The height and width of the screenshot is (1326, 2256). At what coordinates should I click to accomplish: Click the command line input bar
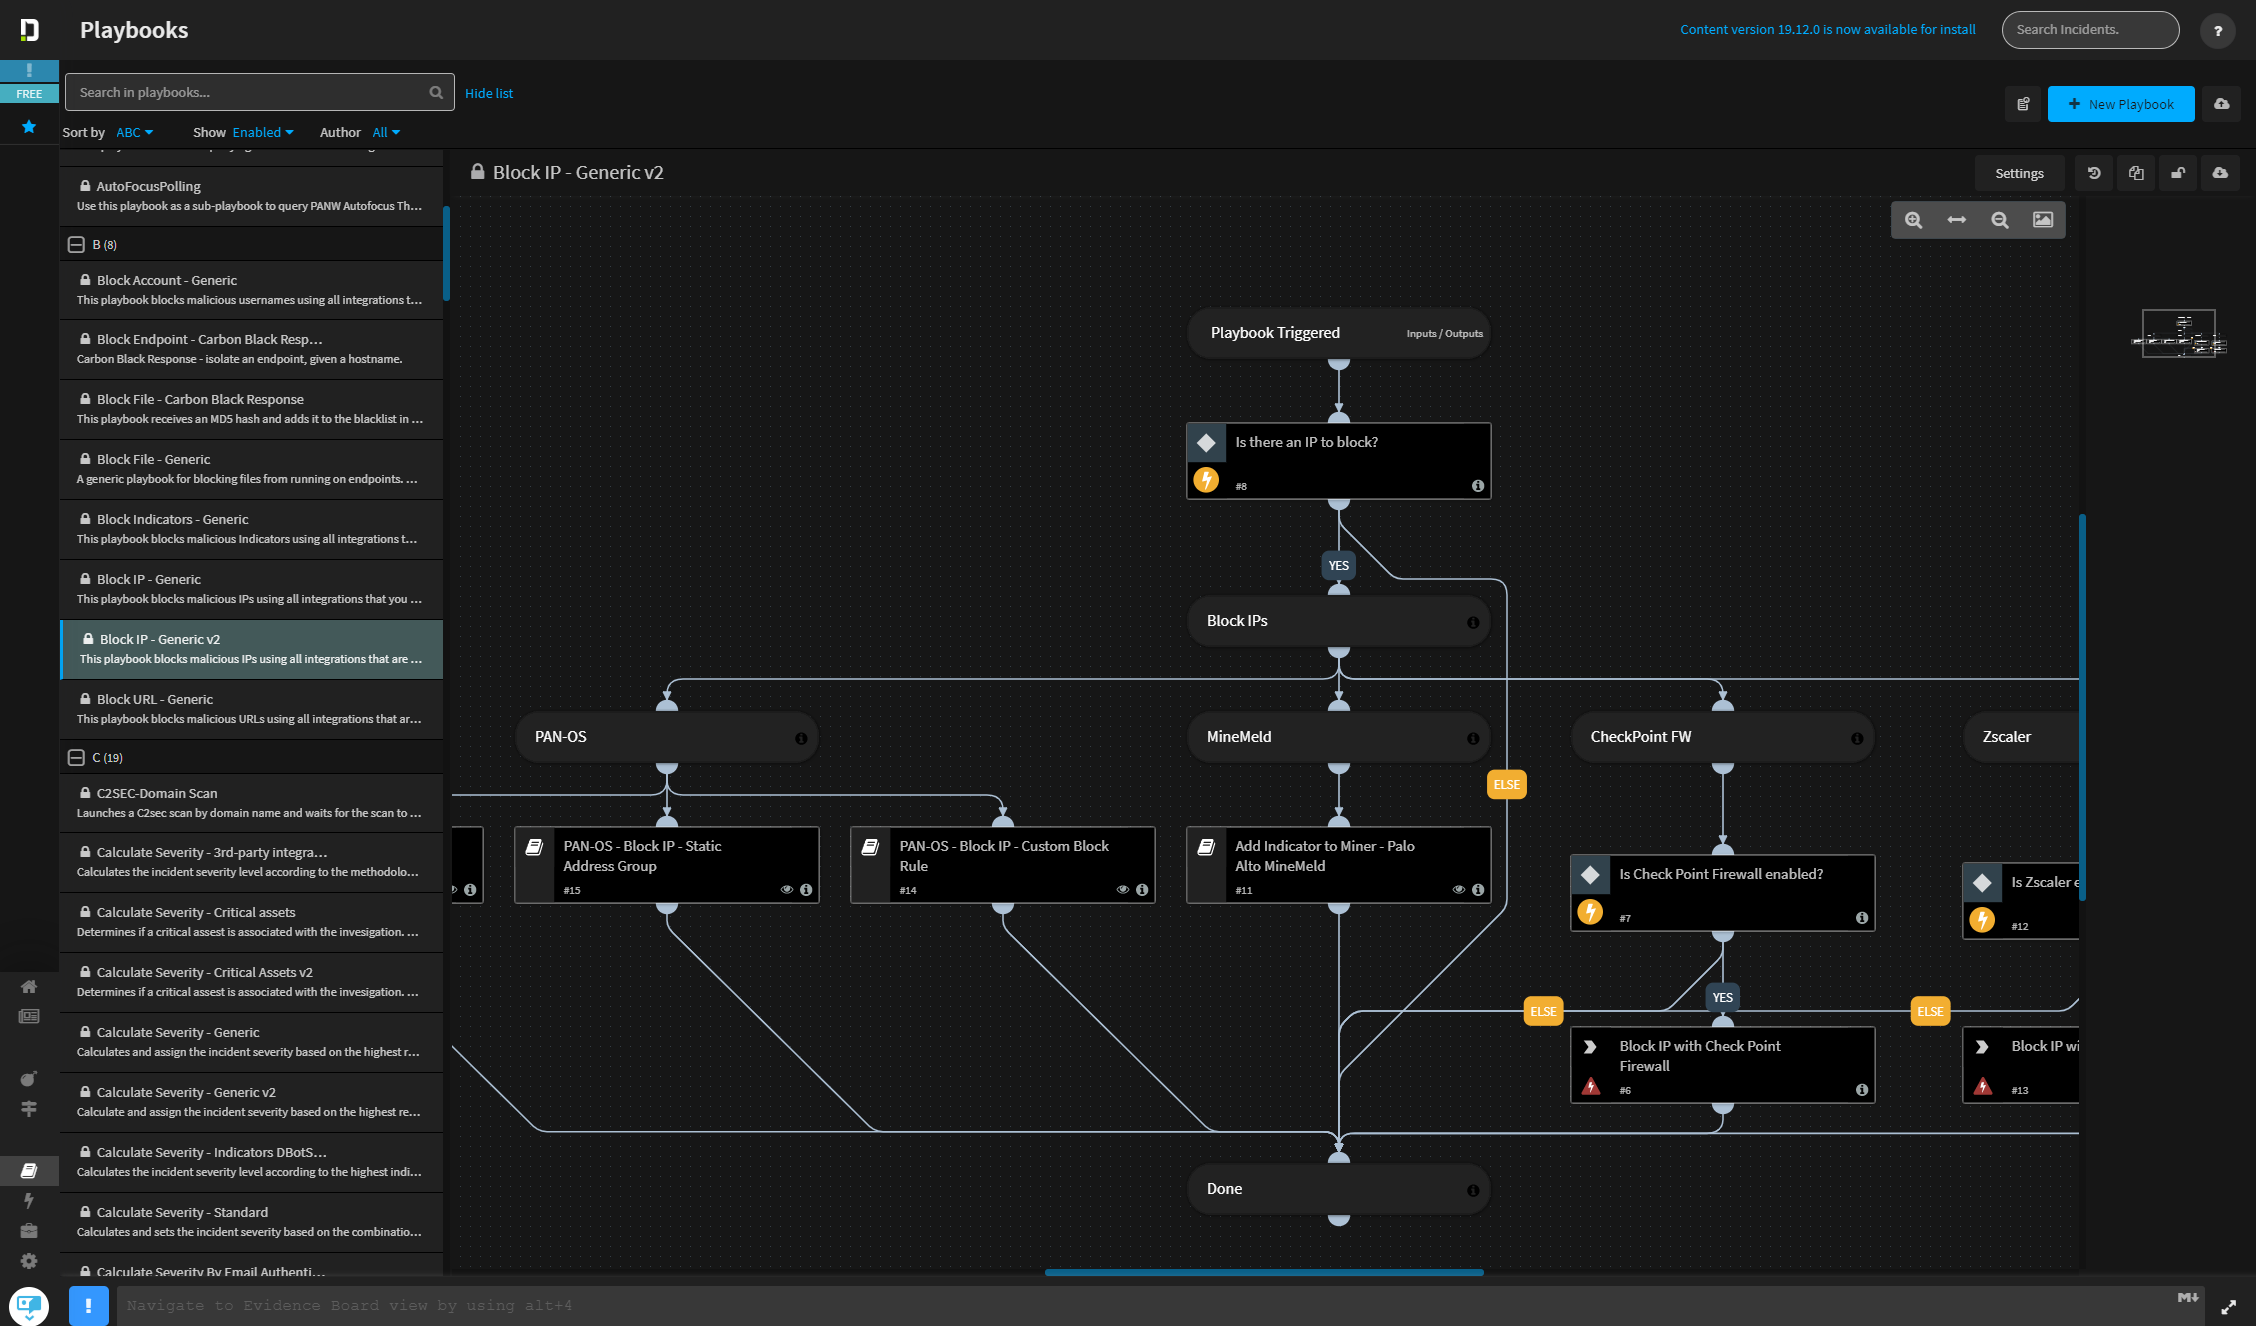point(1160,1306)
